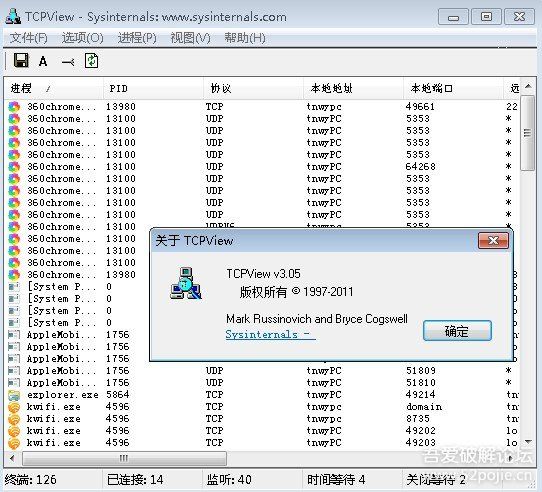Open the Sysinternals hyperlink
This screenshot has height=492, width=542.
point(270,334)
